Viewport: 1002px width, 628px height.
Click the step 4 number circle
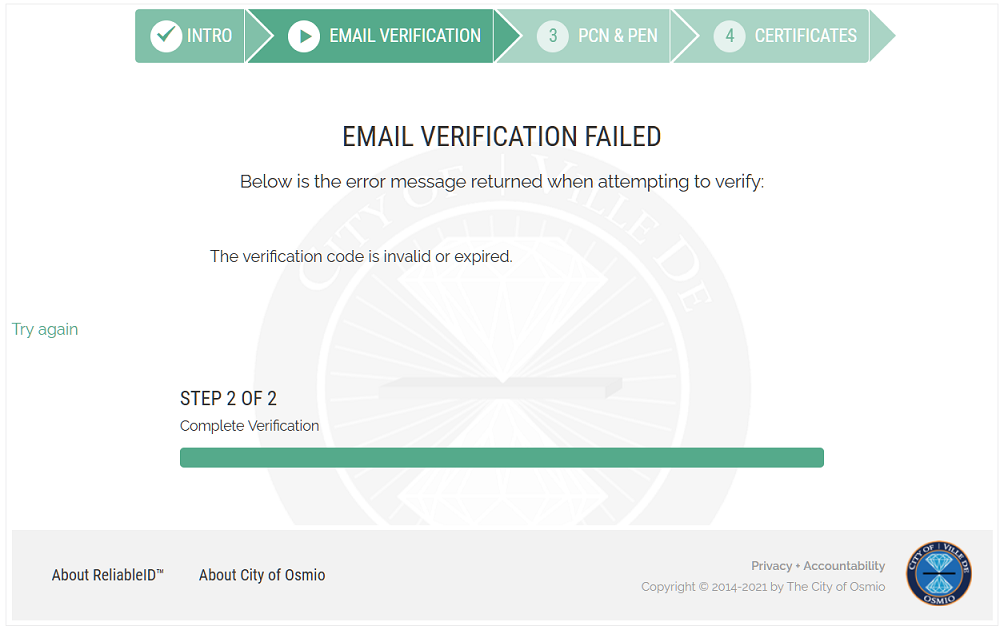click(730, 36)
